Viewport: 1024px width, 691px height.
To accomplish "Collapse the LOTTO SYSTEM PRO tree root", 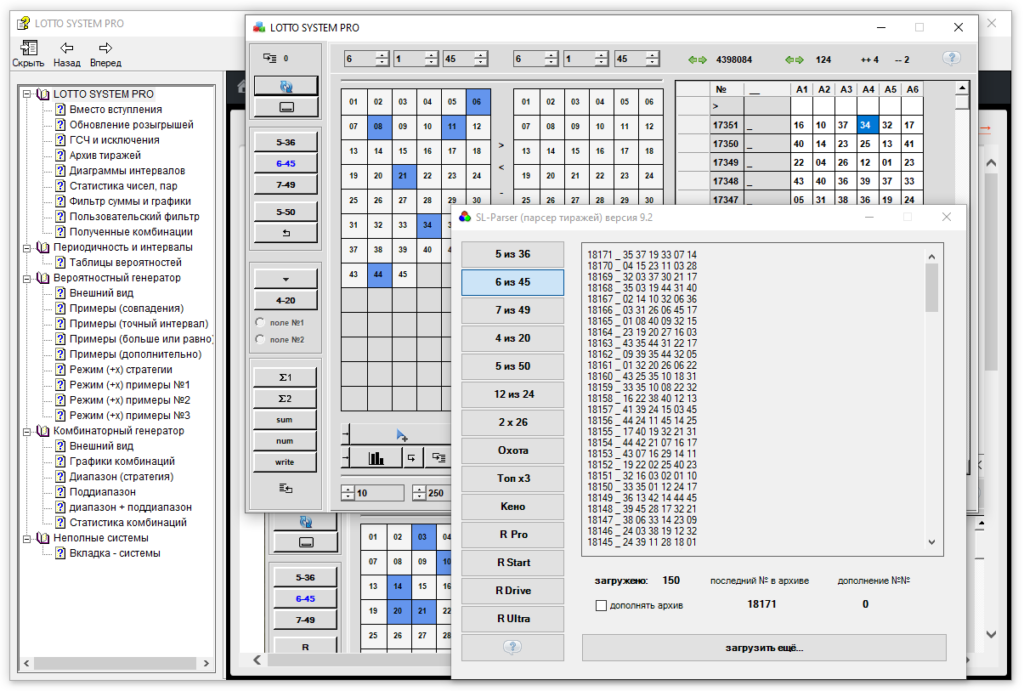I will pos(27,94).
